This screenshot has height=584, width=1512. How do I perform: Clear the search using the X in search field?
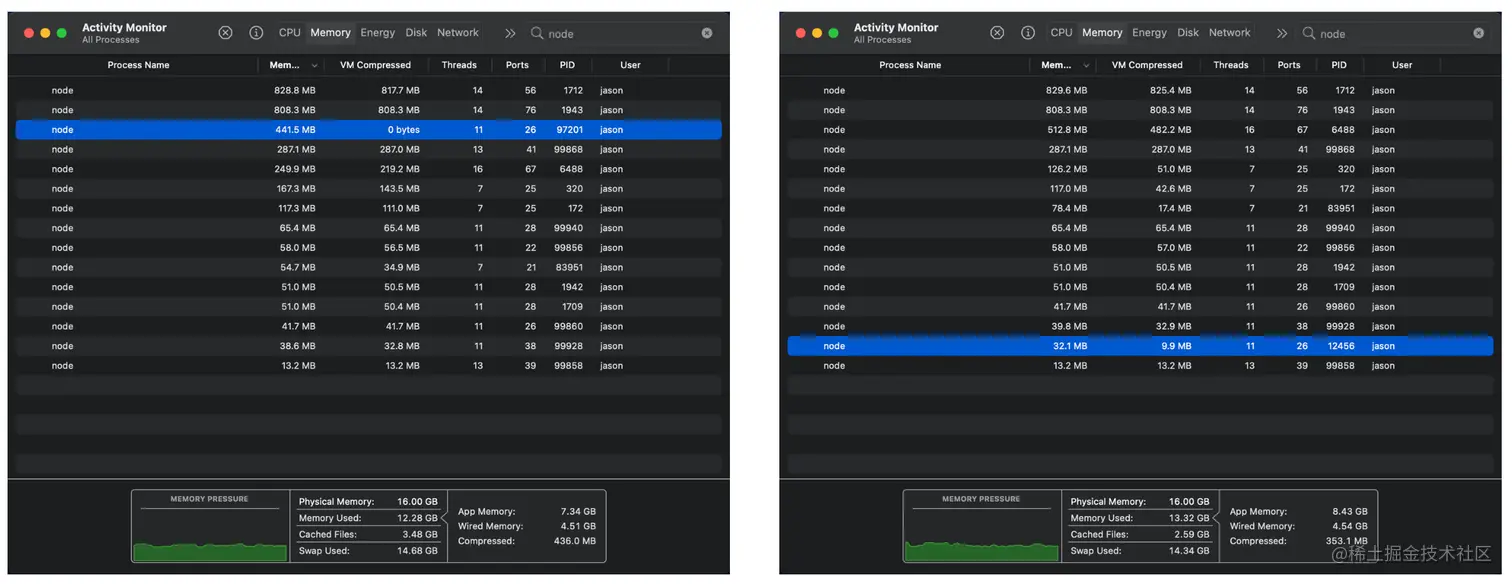point(707,33)
